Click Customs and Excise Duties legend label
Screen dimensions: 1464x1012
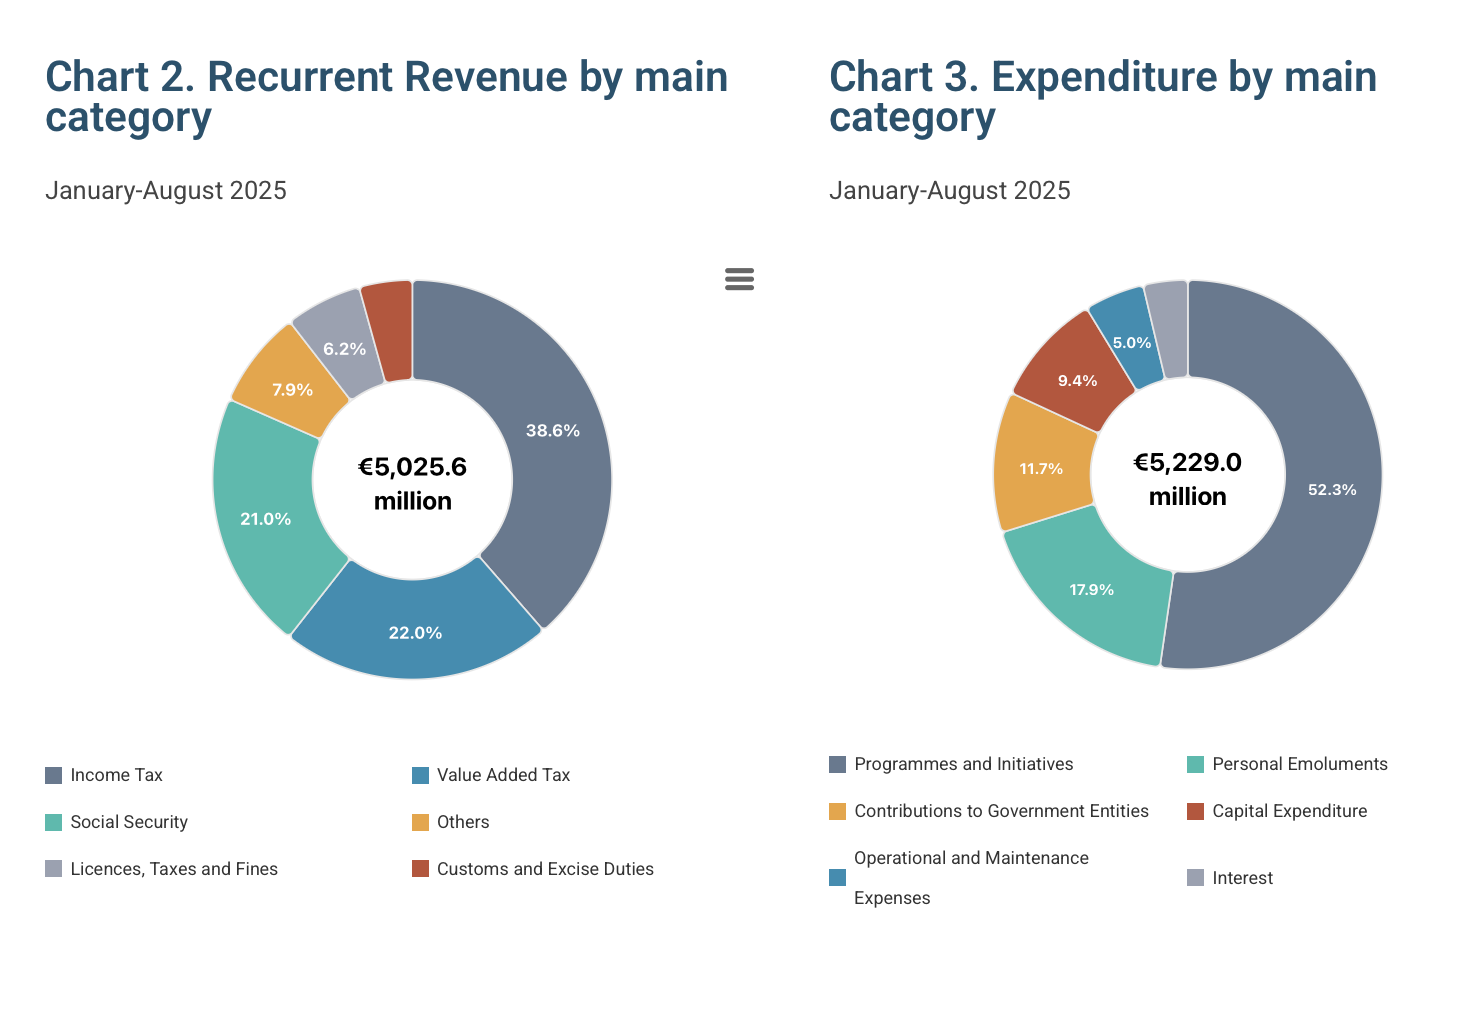(x=545, y=869)
